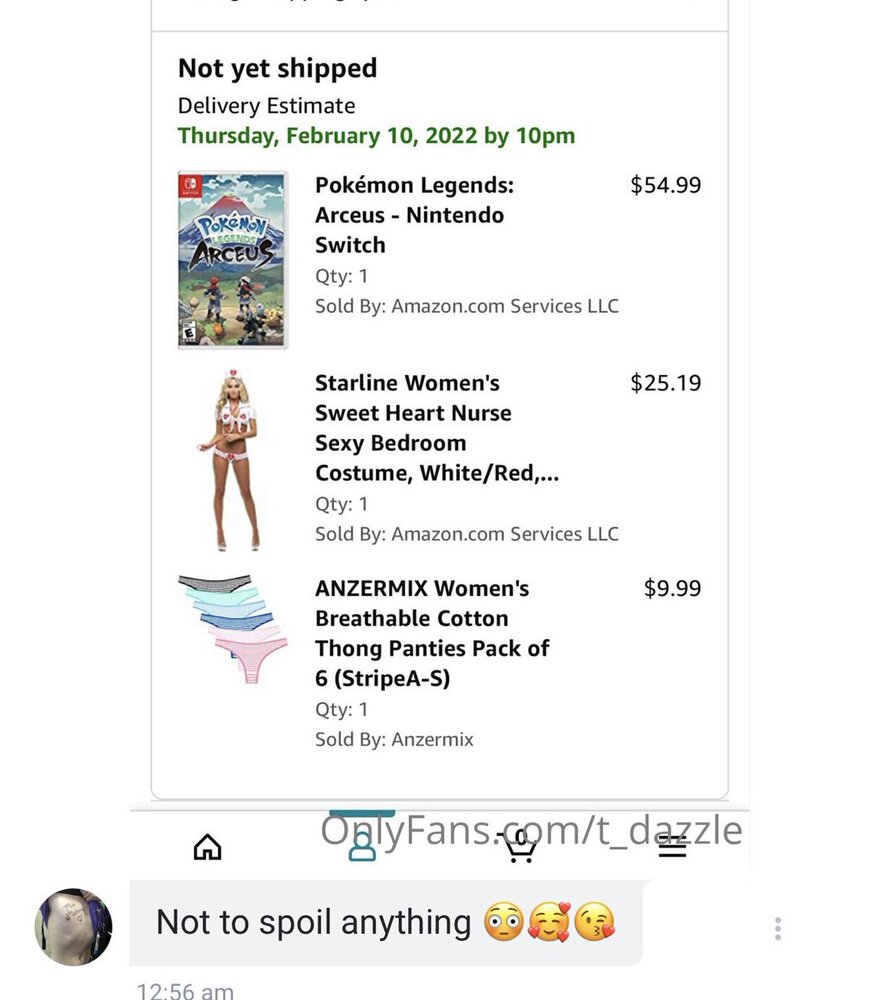Open the sender's profile avatar

73,927
